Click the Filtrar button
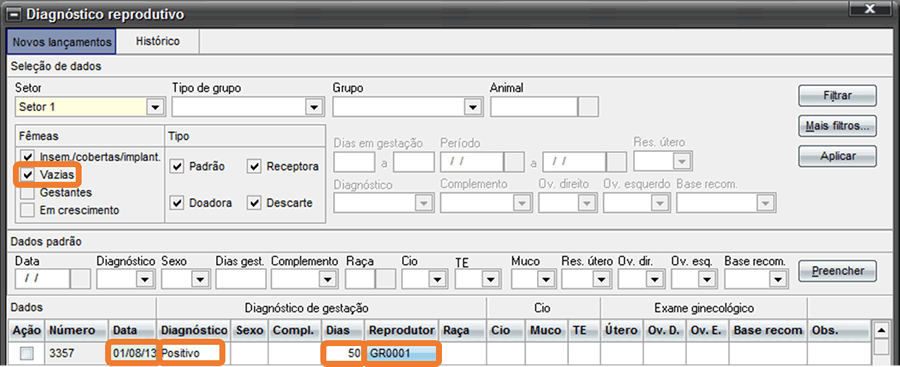Screen dimensions: 900x367 (x=837, y=96)
